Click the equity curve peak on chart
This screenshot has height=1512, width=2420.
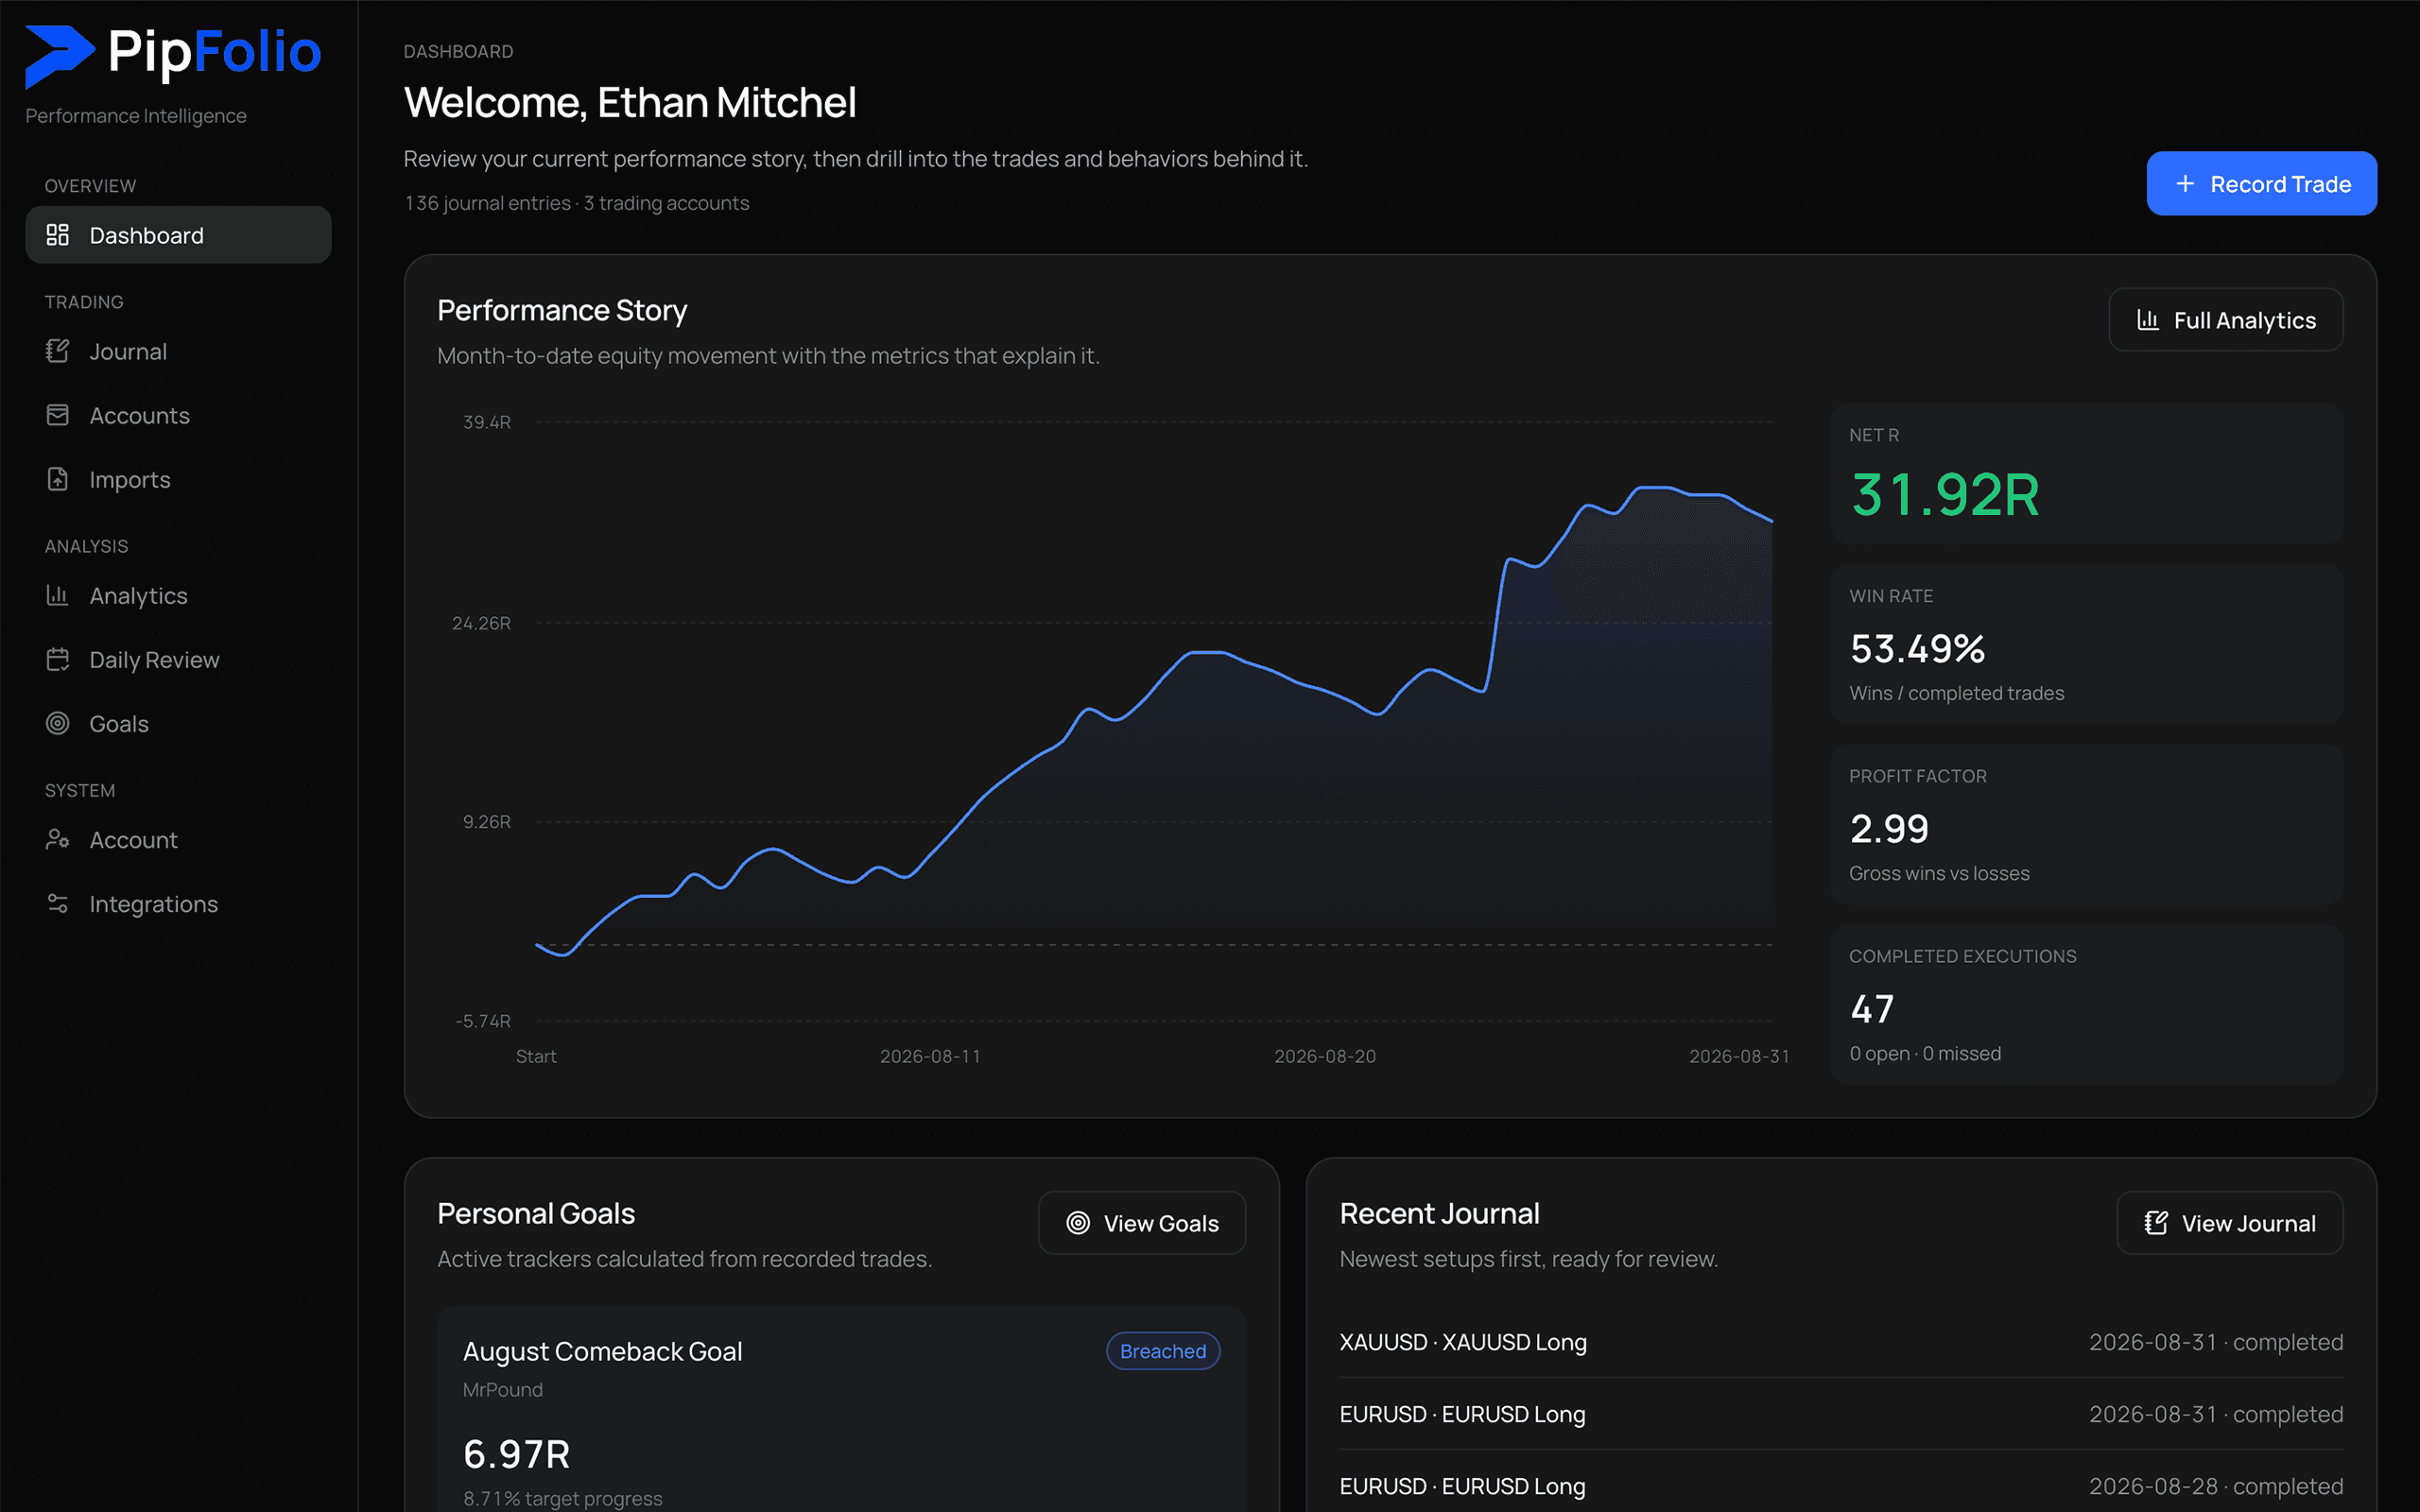tap(1656, 488)
